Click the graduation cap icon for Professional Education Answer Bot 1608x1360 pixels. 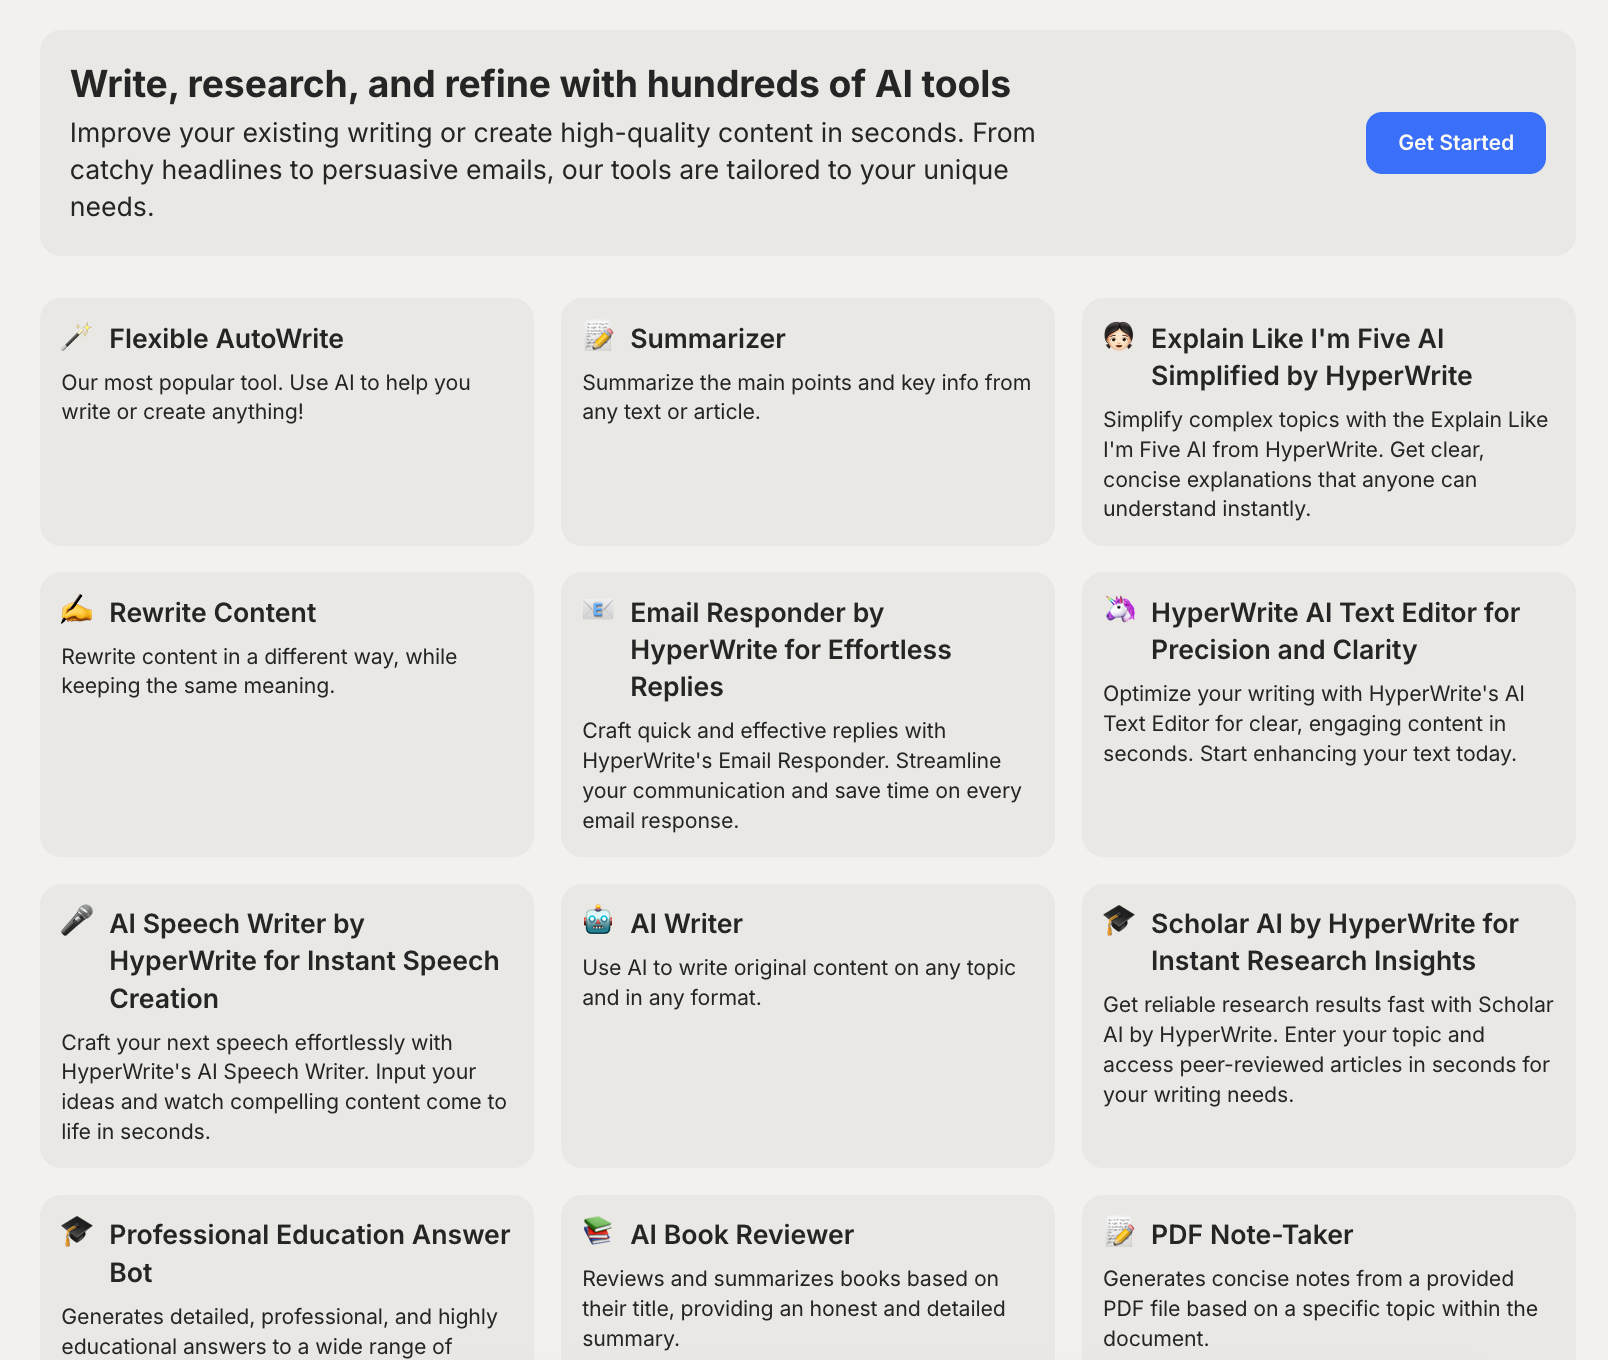[77, 1232]
